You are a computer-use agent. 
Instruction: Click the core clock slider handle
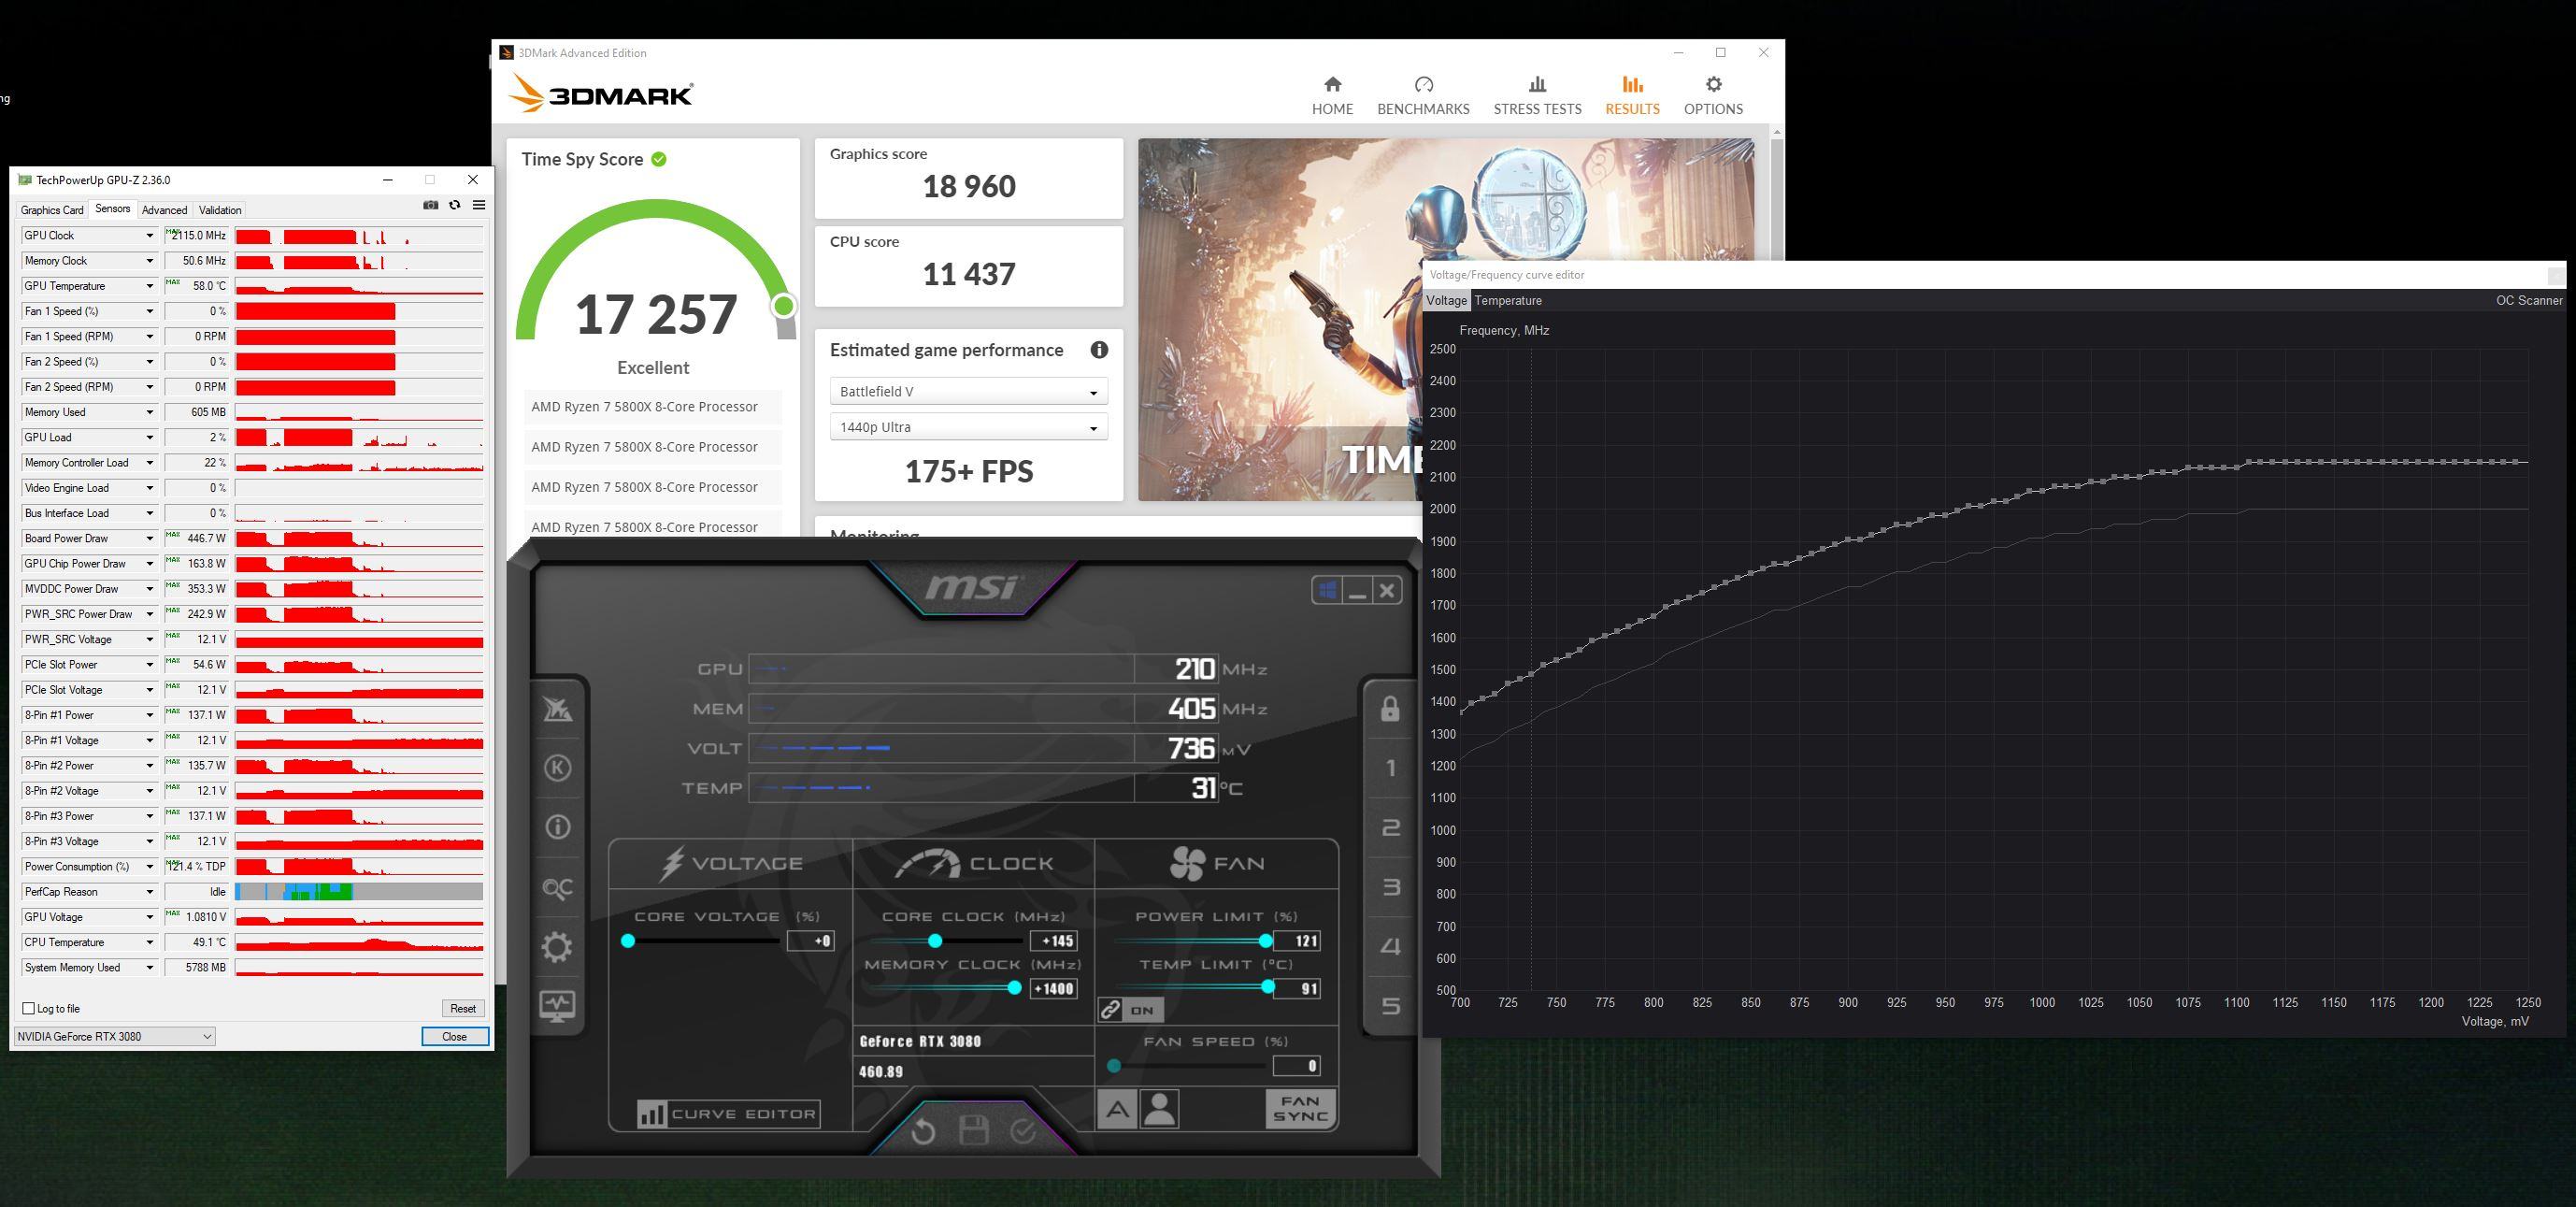click(935, 941)
